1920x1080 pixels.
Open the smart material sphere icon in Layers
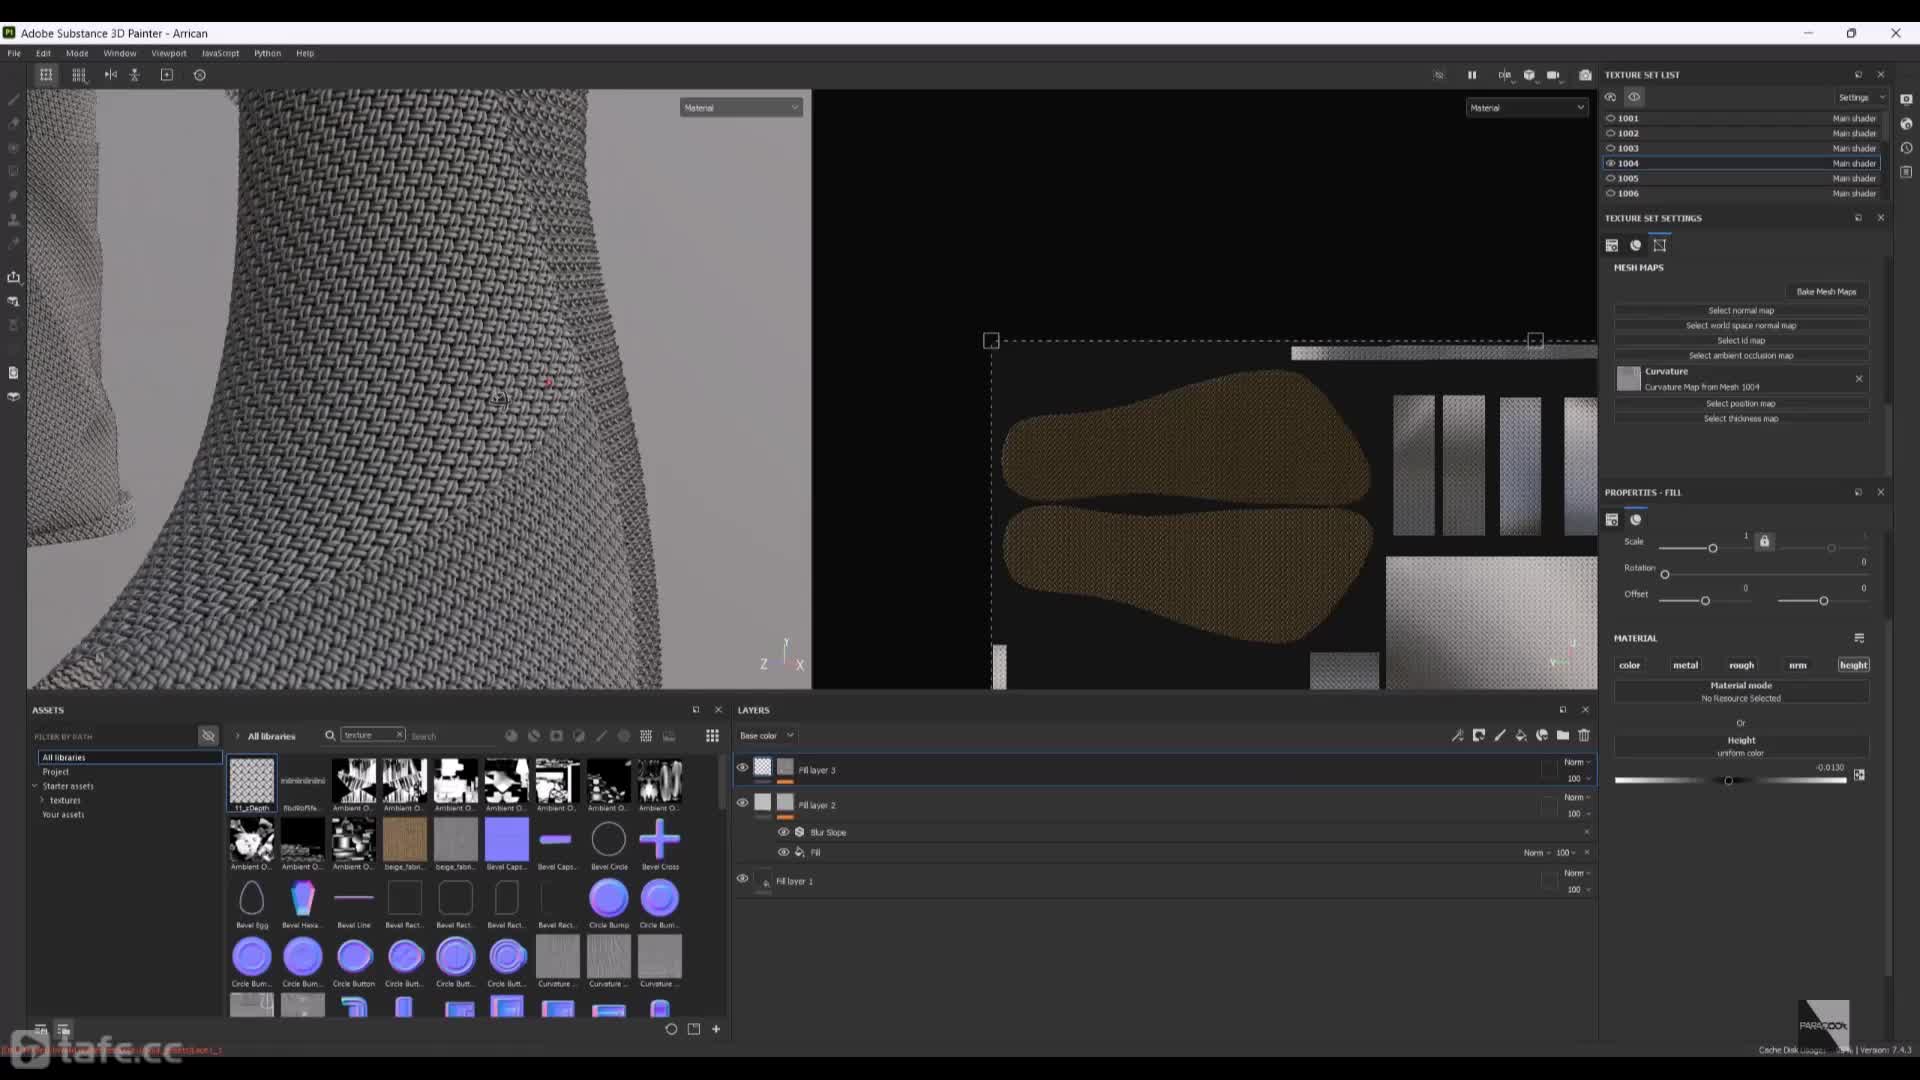(1542, 735)
